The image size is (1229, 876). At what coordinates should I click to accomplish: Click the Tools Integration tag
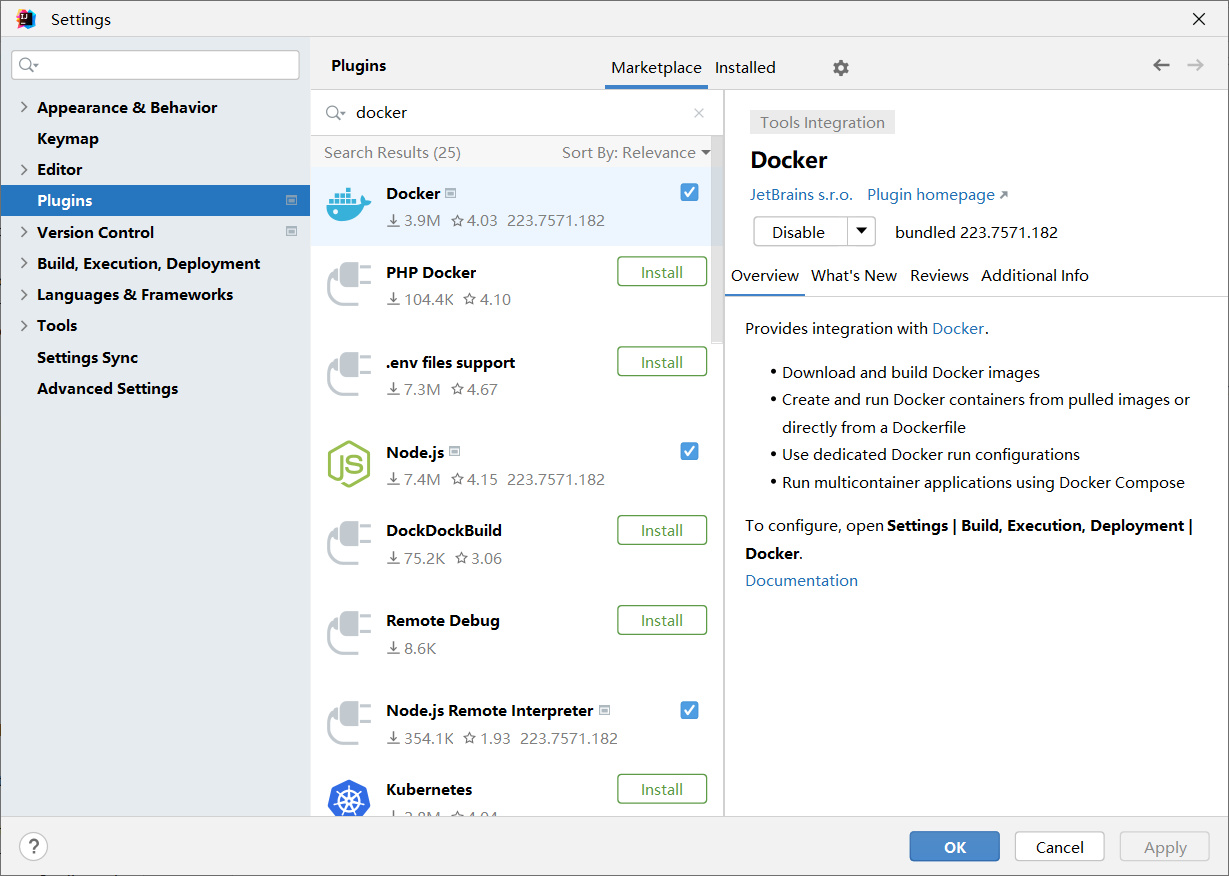pos(822,122)
